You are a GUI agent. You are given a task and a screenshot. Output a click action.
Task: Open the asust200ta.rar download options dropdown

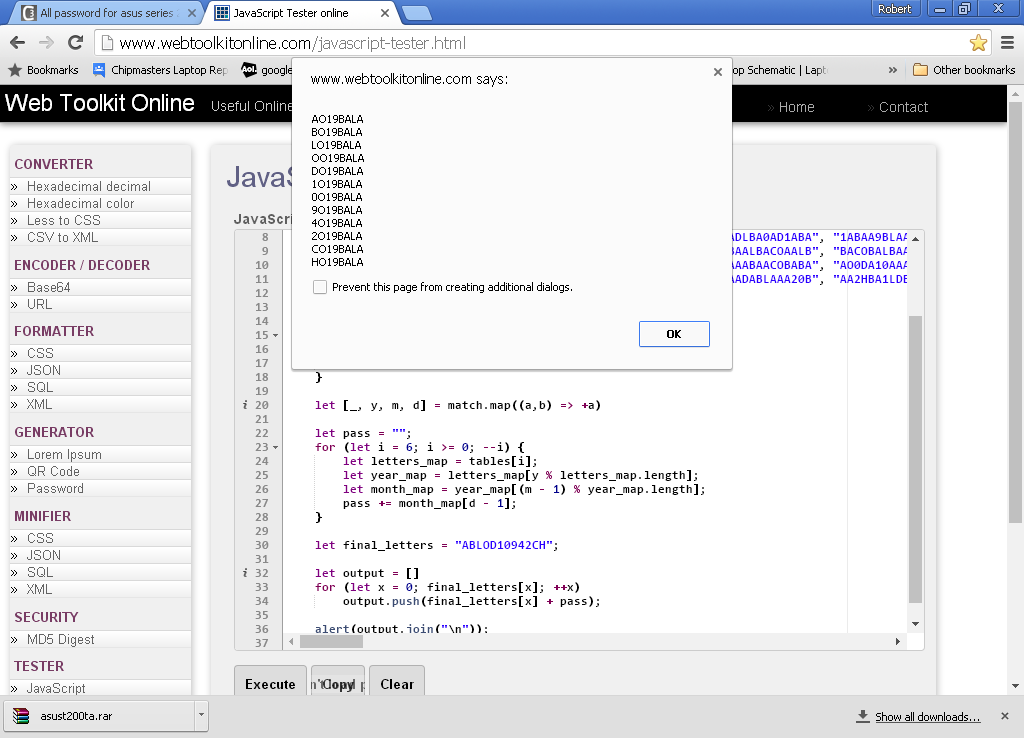click(x=201, y=716)
